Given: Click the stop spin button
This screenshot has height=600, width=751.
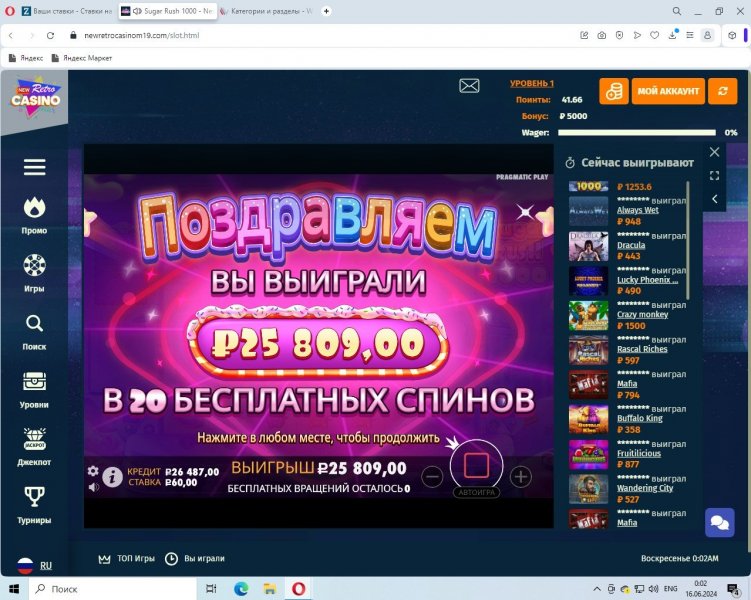Looking at the screenshot, I should pos(476,465).
